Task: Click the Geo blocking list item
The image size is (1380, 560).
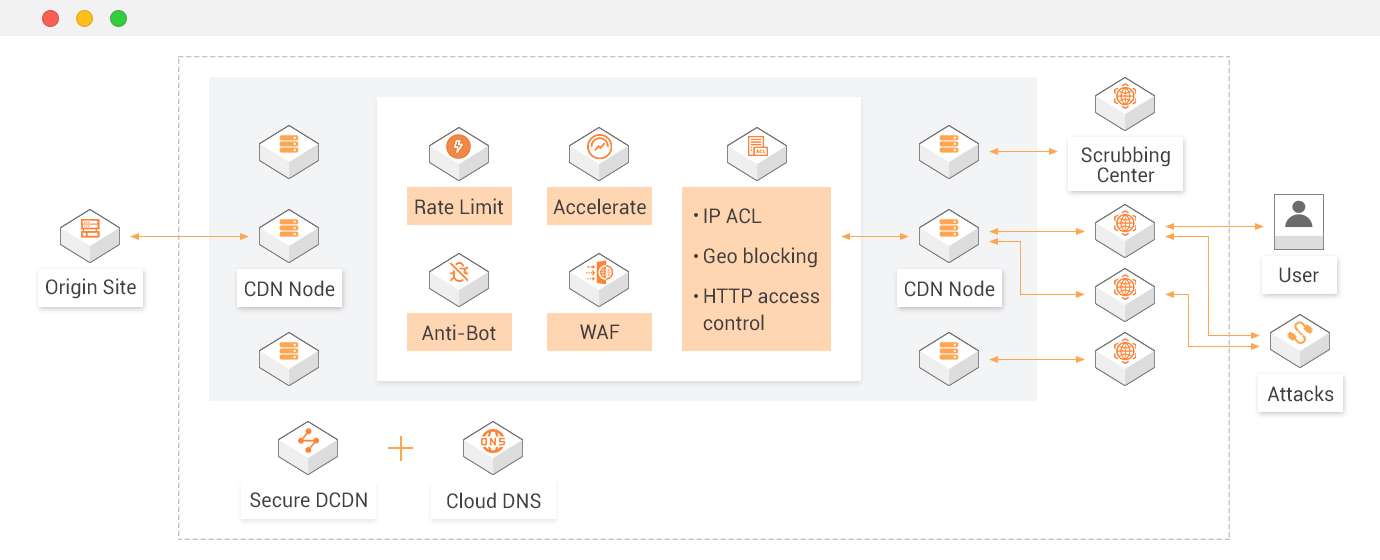Action: [x=755, y=256]
